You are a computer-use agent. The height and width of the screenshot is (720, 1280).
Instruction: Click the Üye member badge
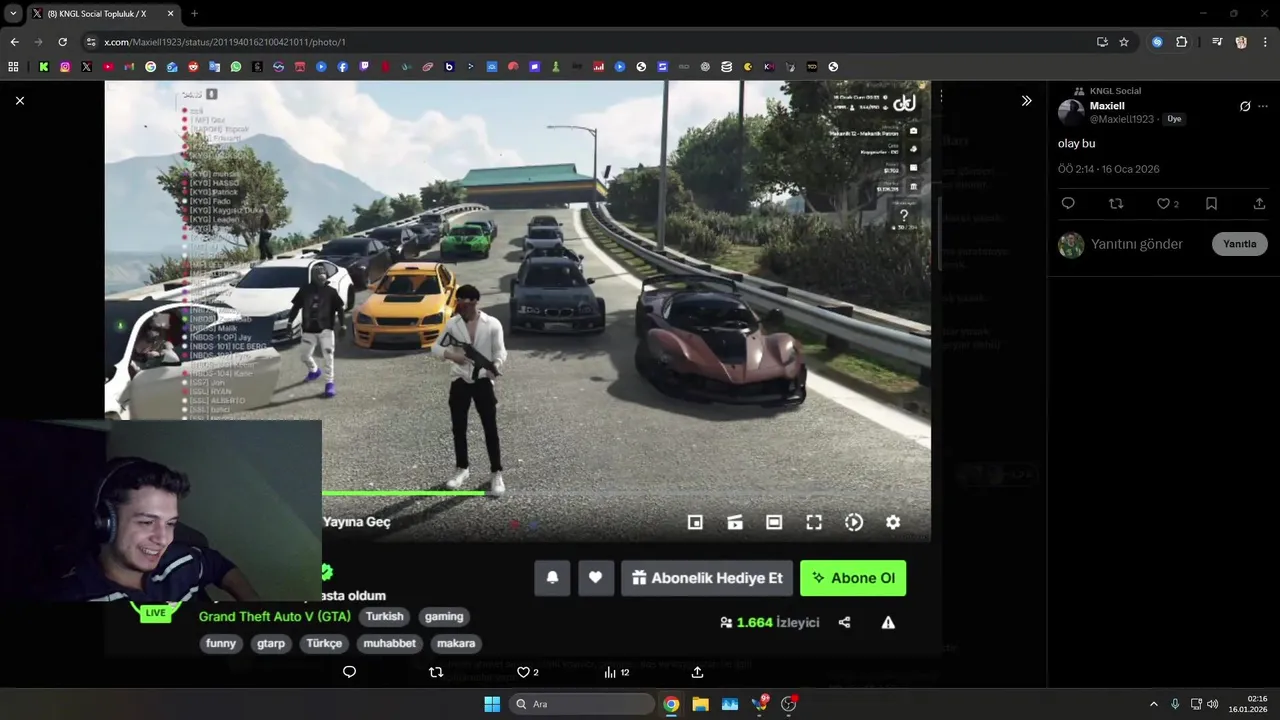click(x=1174, y=119)
